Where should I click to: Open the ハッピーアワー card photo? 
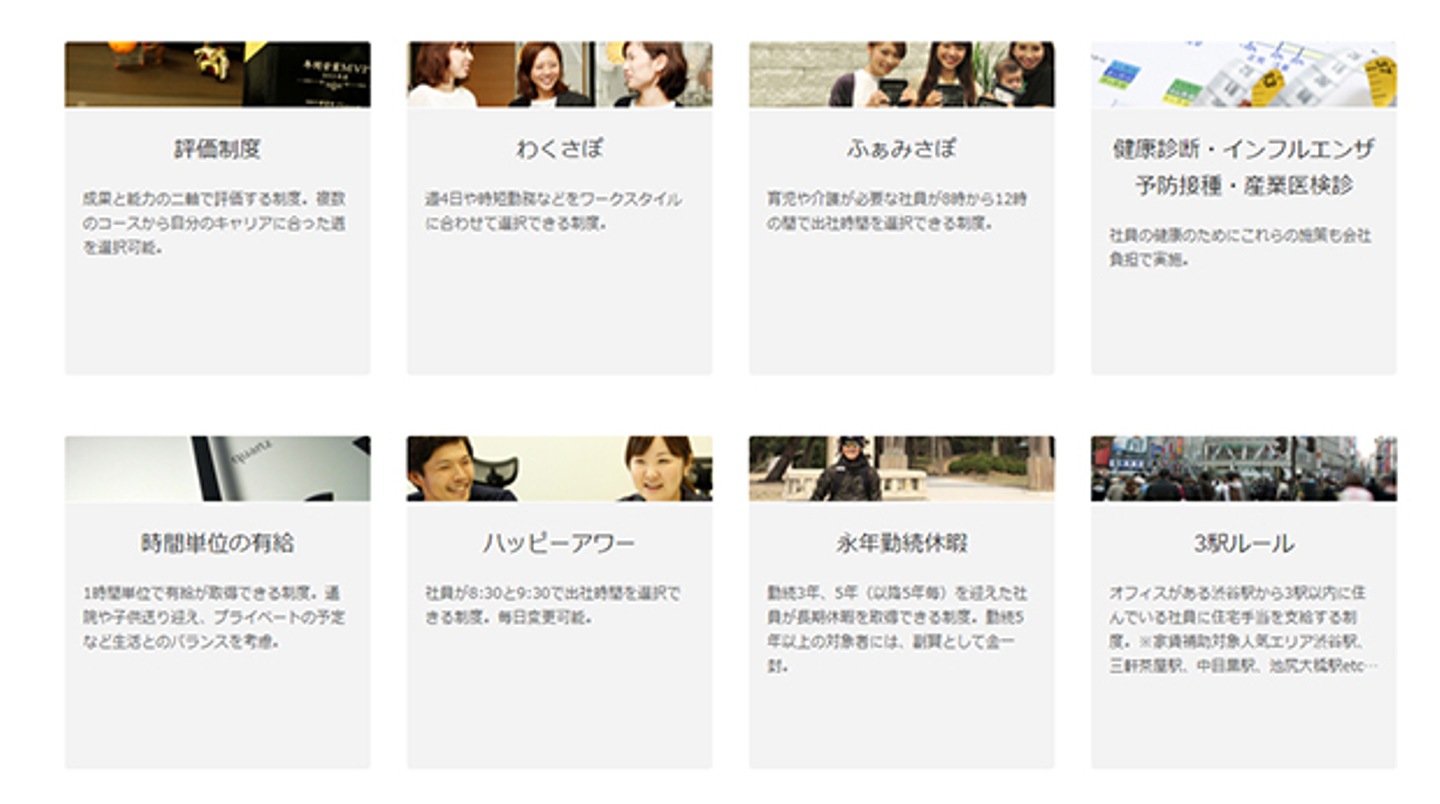(559, 468)
